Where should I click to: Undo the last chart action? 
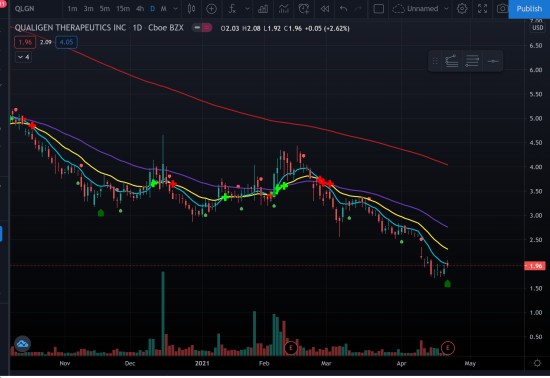(343, 9)
